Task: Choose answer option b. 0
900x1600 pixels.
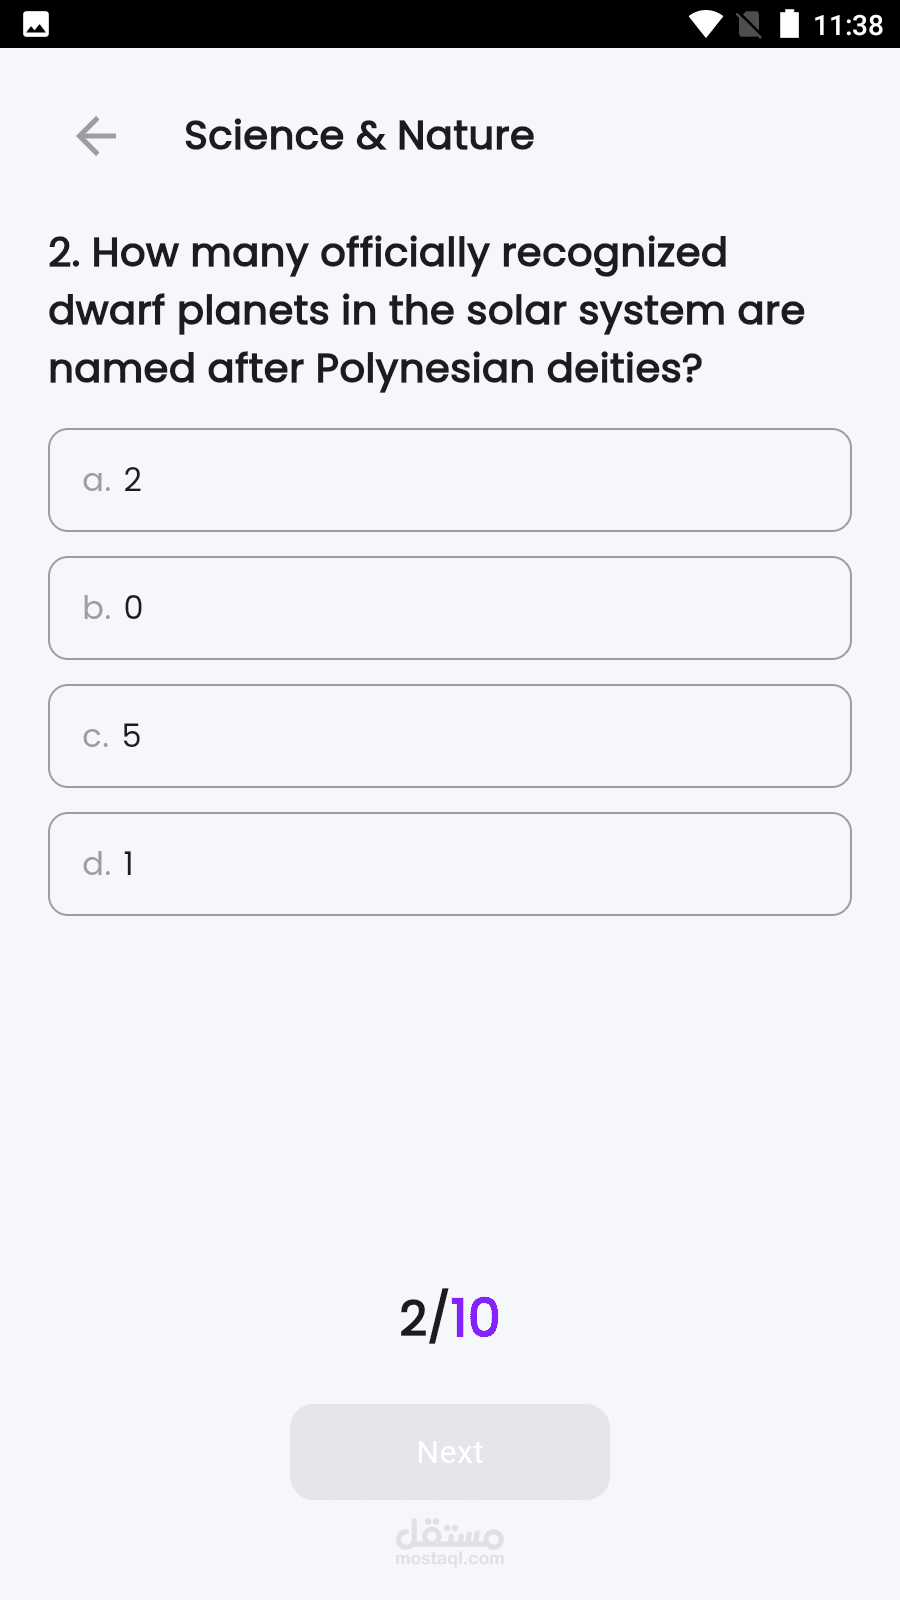Action: coord(450,608)
